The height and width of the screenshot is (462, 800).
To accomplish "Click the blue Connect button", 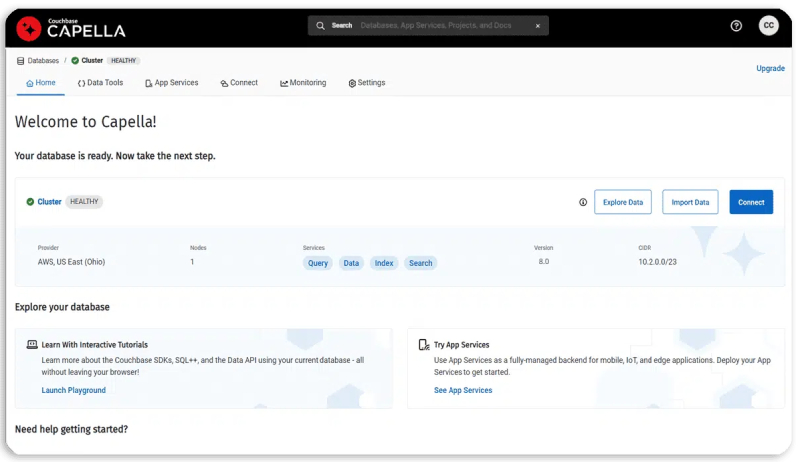I will point(750,202).
